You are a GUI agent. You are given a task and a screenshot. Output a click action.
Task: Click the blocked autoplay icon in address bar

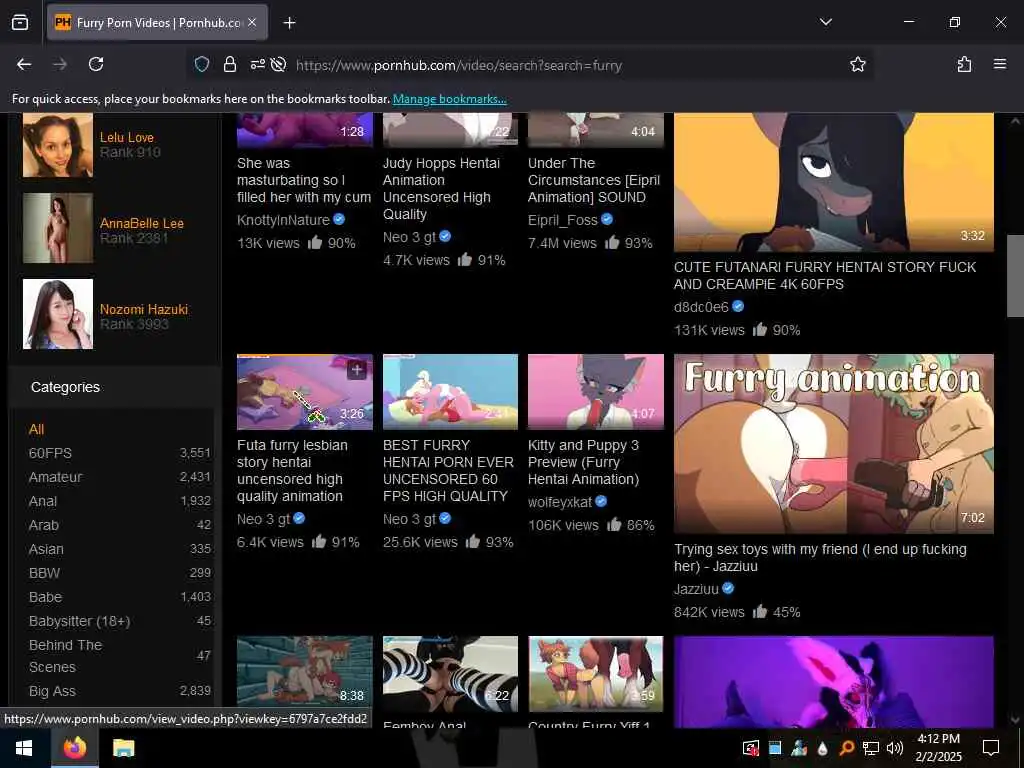279,64
